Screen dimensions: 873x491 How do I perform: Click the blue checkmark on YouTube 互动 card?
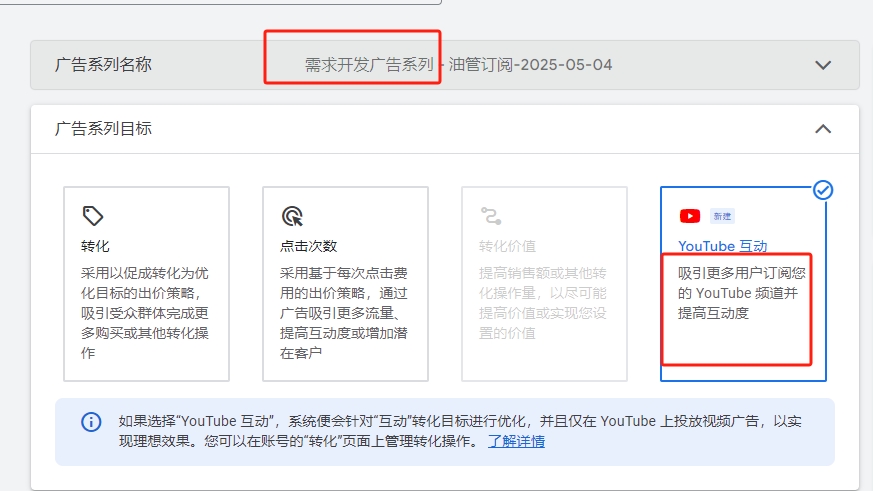coord(823,190)
